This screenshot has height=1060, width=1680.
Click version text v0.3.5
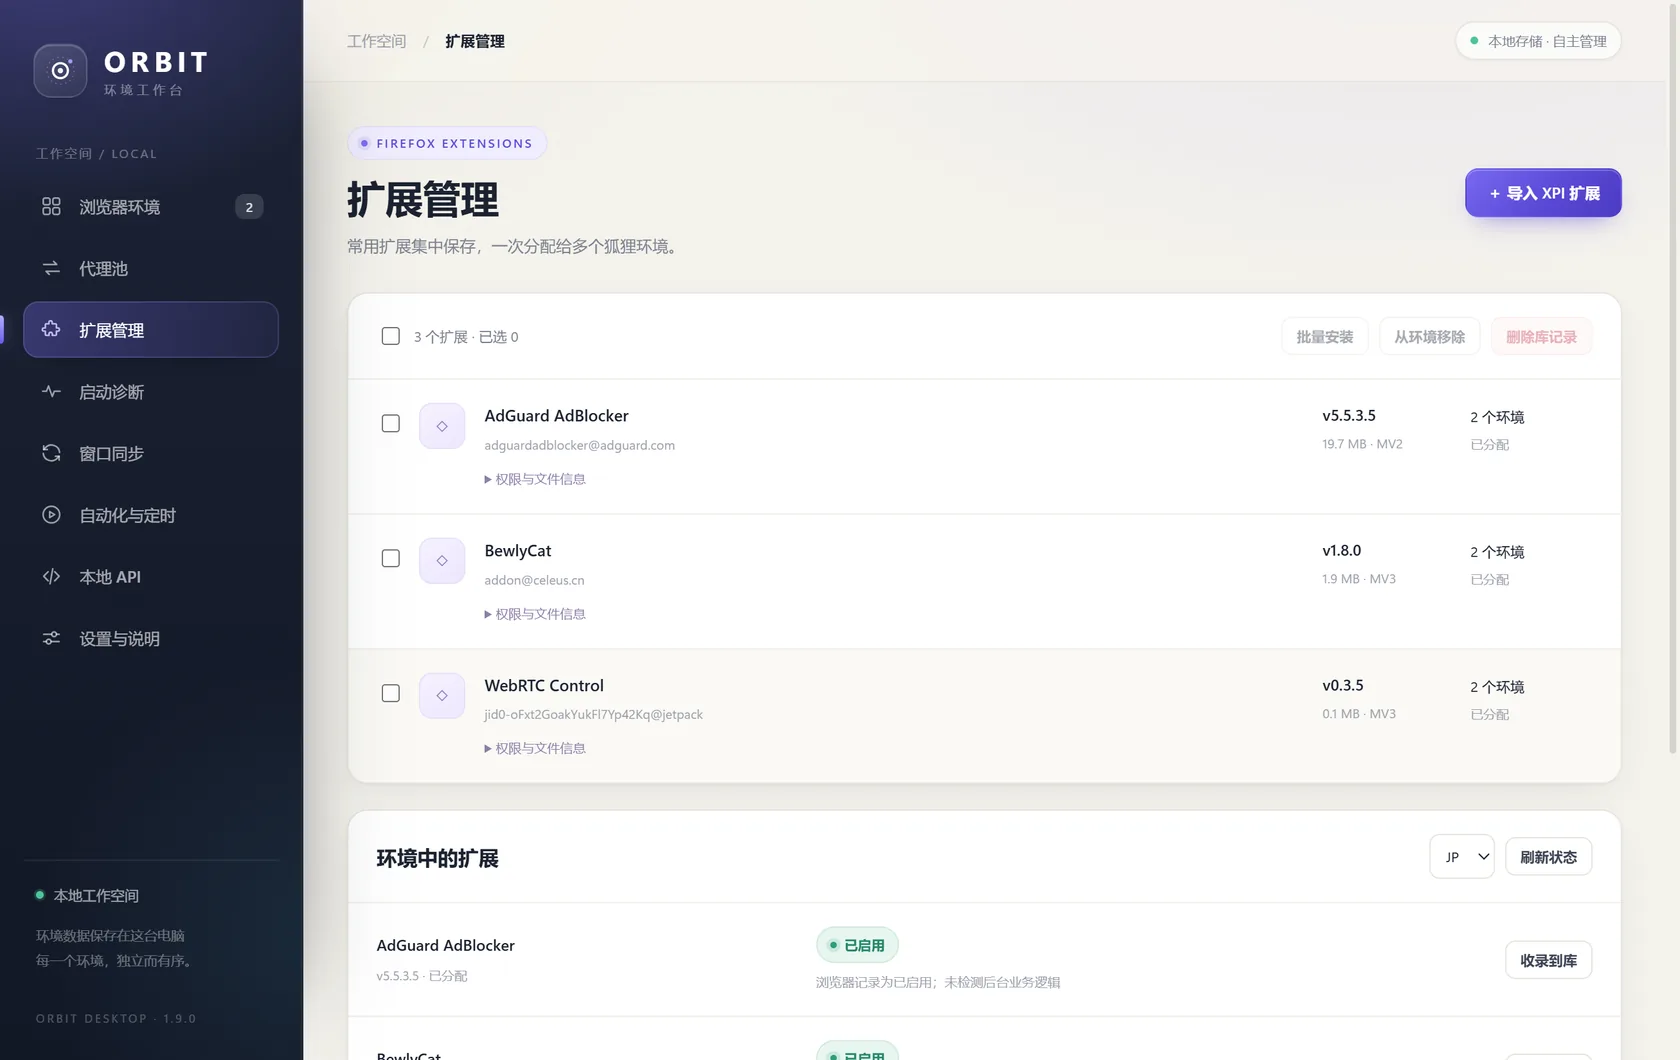(1343, 685)
